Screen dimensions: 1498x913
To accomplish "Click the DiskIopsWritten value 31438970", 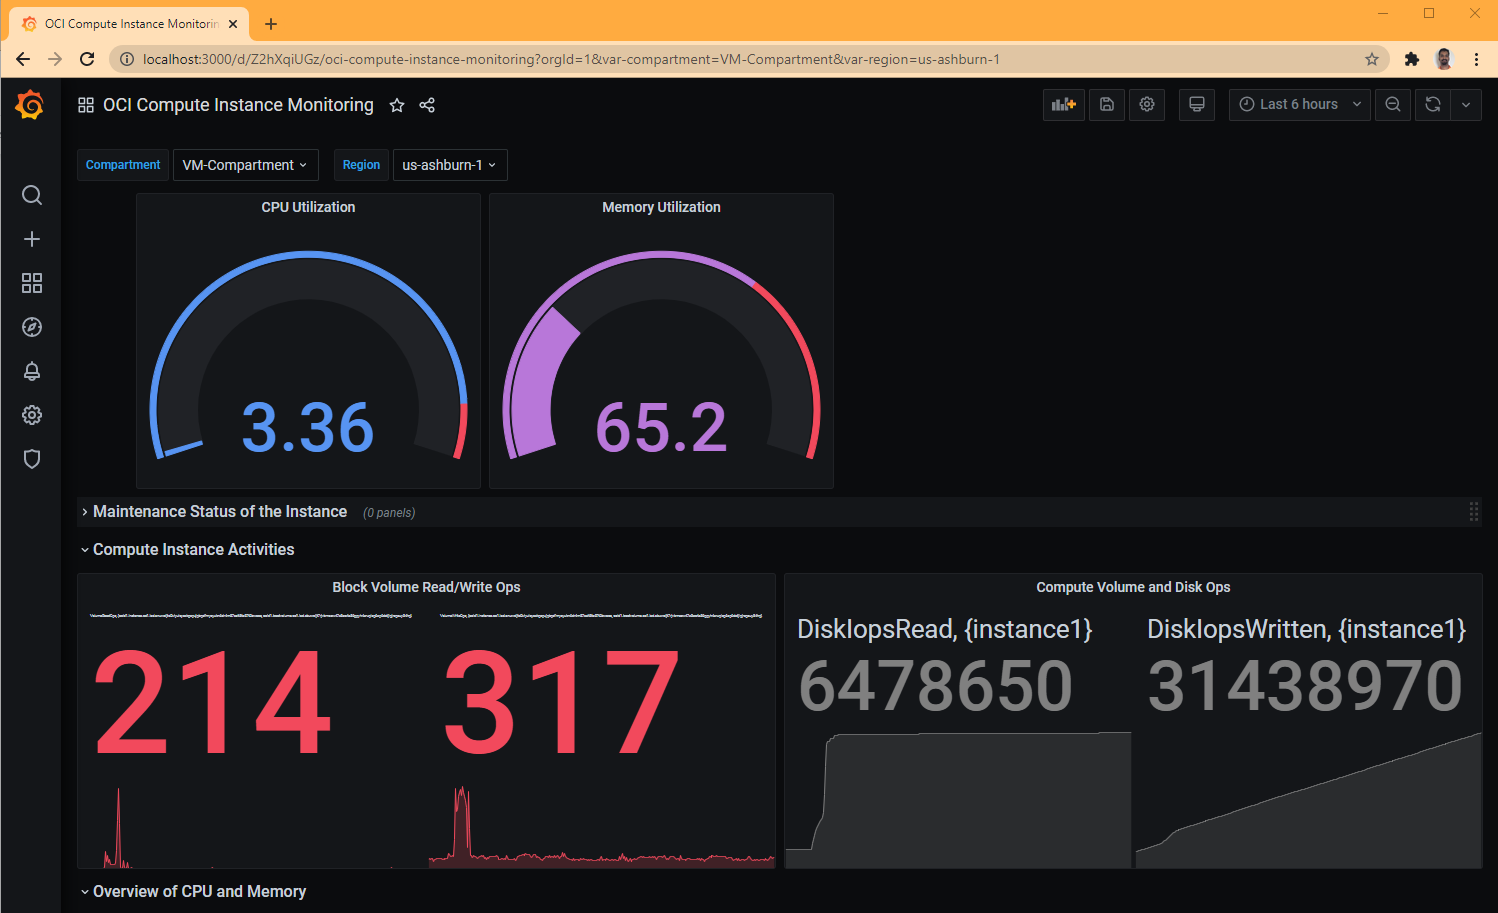I will pyautogui.click(x=1305, y=686).
